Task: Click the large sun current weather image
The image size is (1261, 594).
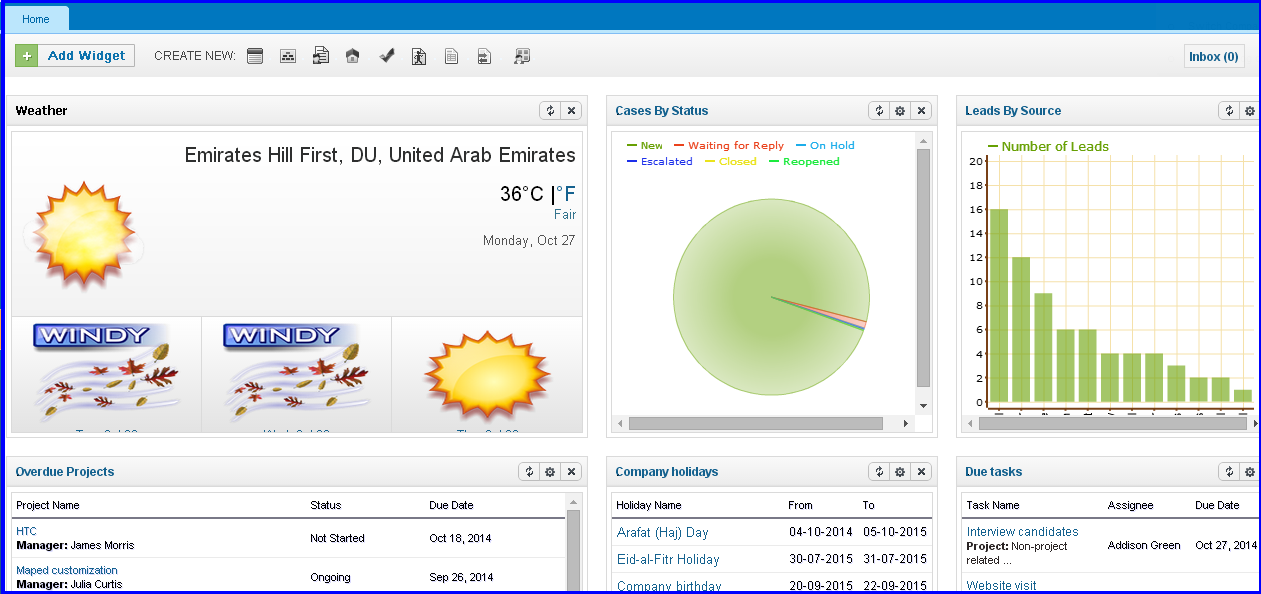Action: [x=83, y=236]
